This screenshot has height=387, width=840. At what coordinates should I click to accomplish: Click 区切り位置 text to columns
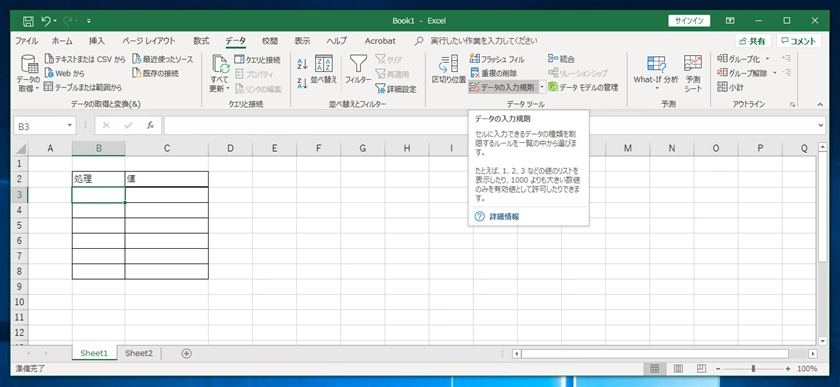[448, 70]
